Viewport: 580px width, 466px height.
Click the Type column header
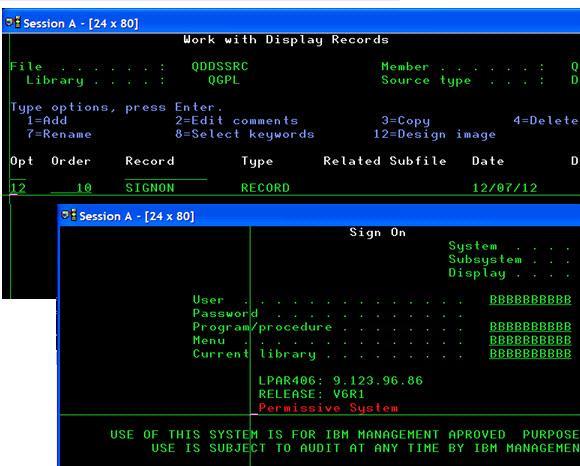[x=257, y=161]
